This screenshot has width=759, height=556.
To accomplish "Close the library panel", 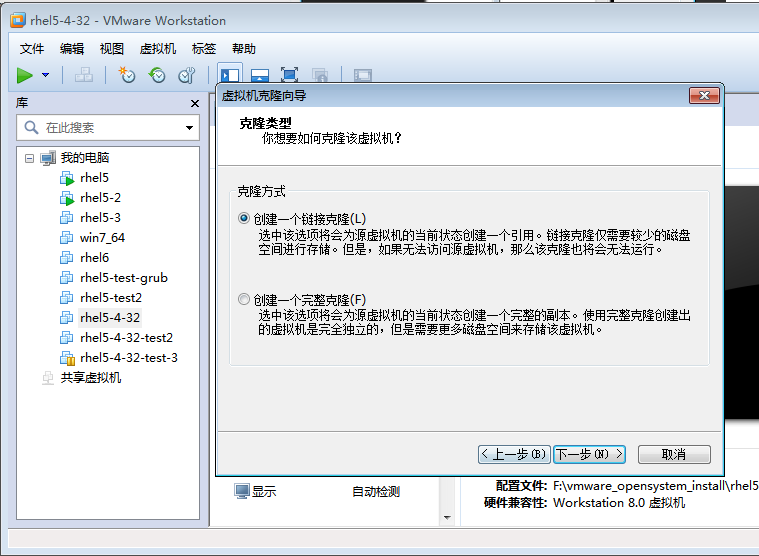I will [195, 103].
